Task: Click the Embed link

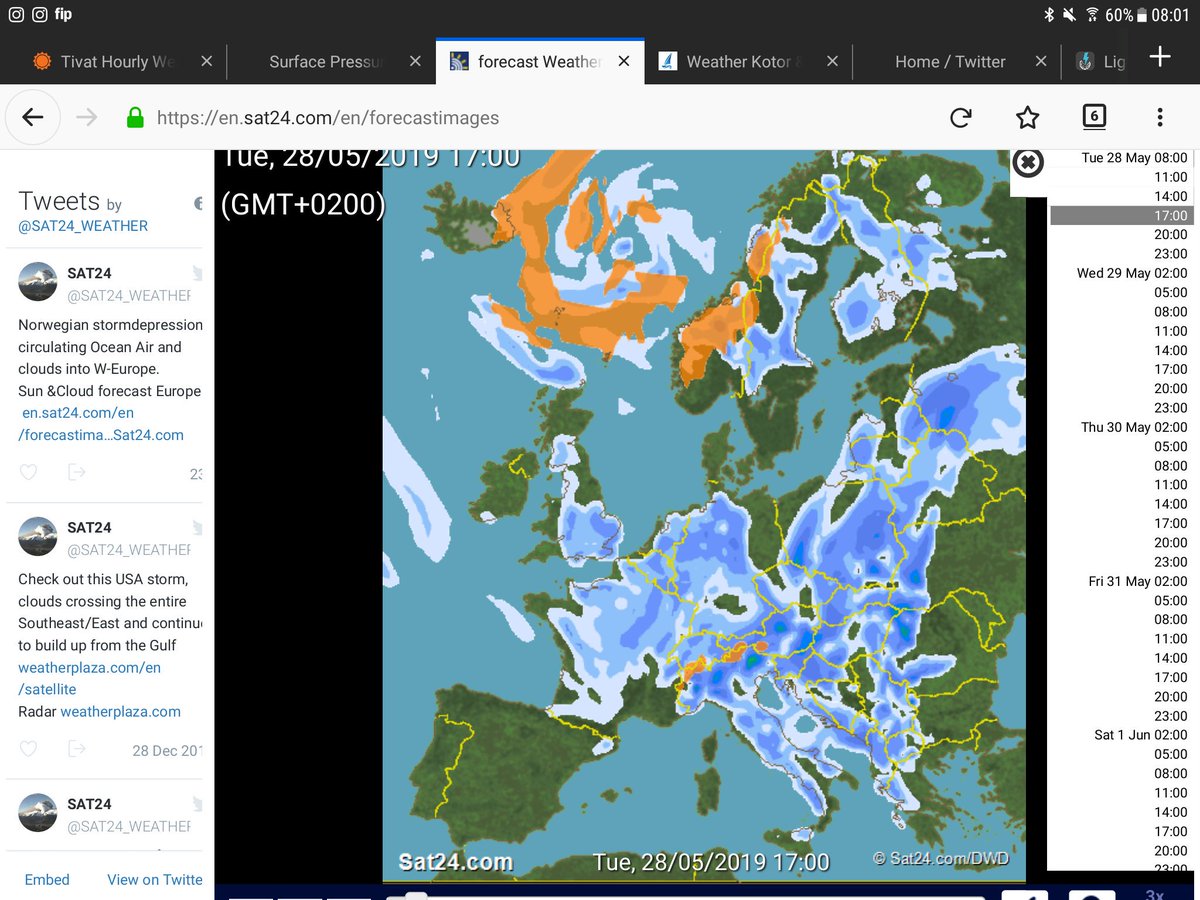Action: pyautogui.click(x=47, y=880)
